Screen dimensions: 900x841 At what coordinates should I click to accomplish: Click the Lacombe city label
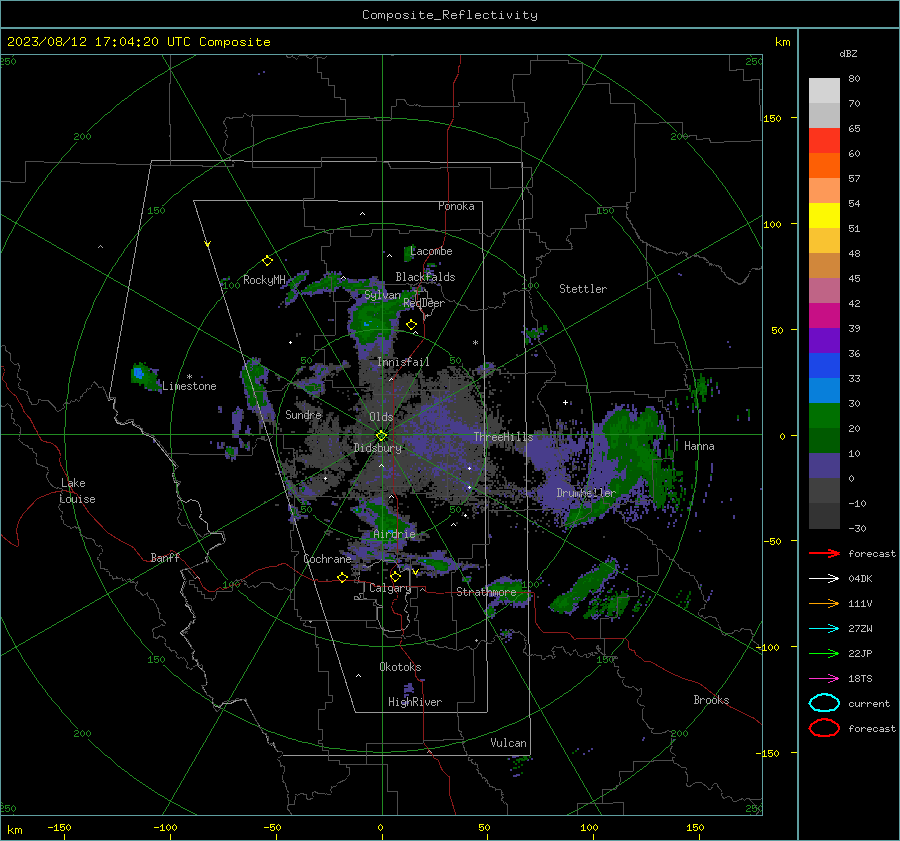(x=431, y=251)
